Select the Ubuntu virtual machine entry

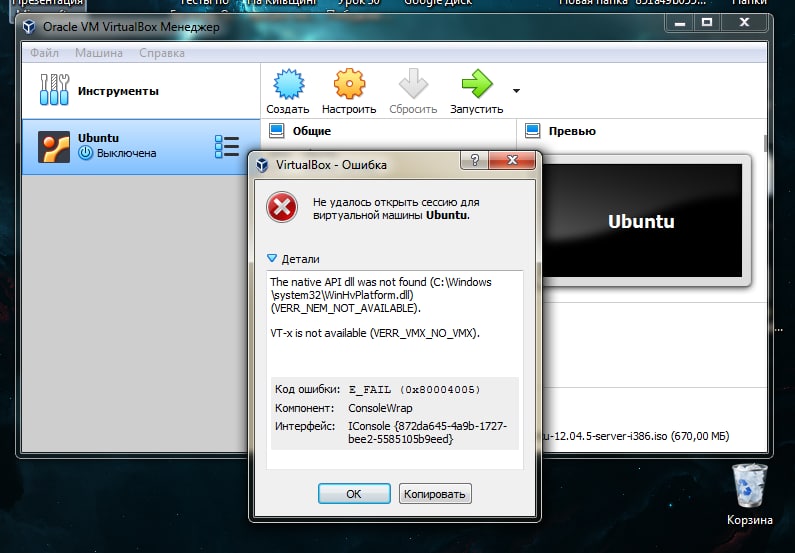(141, 147)
